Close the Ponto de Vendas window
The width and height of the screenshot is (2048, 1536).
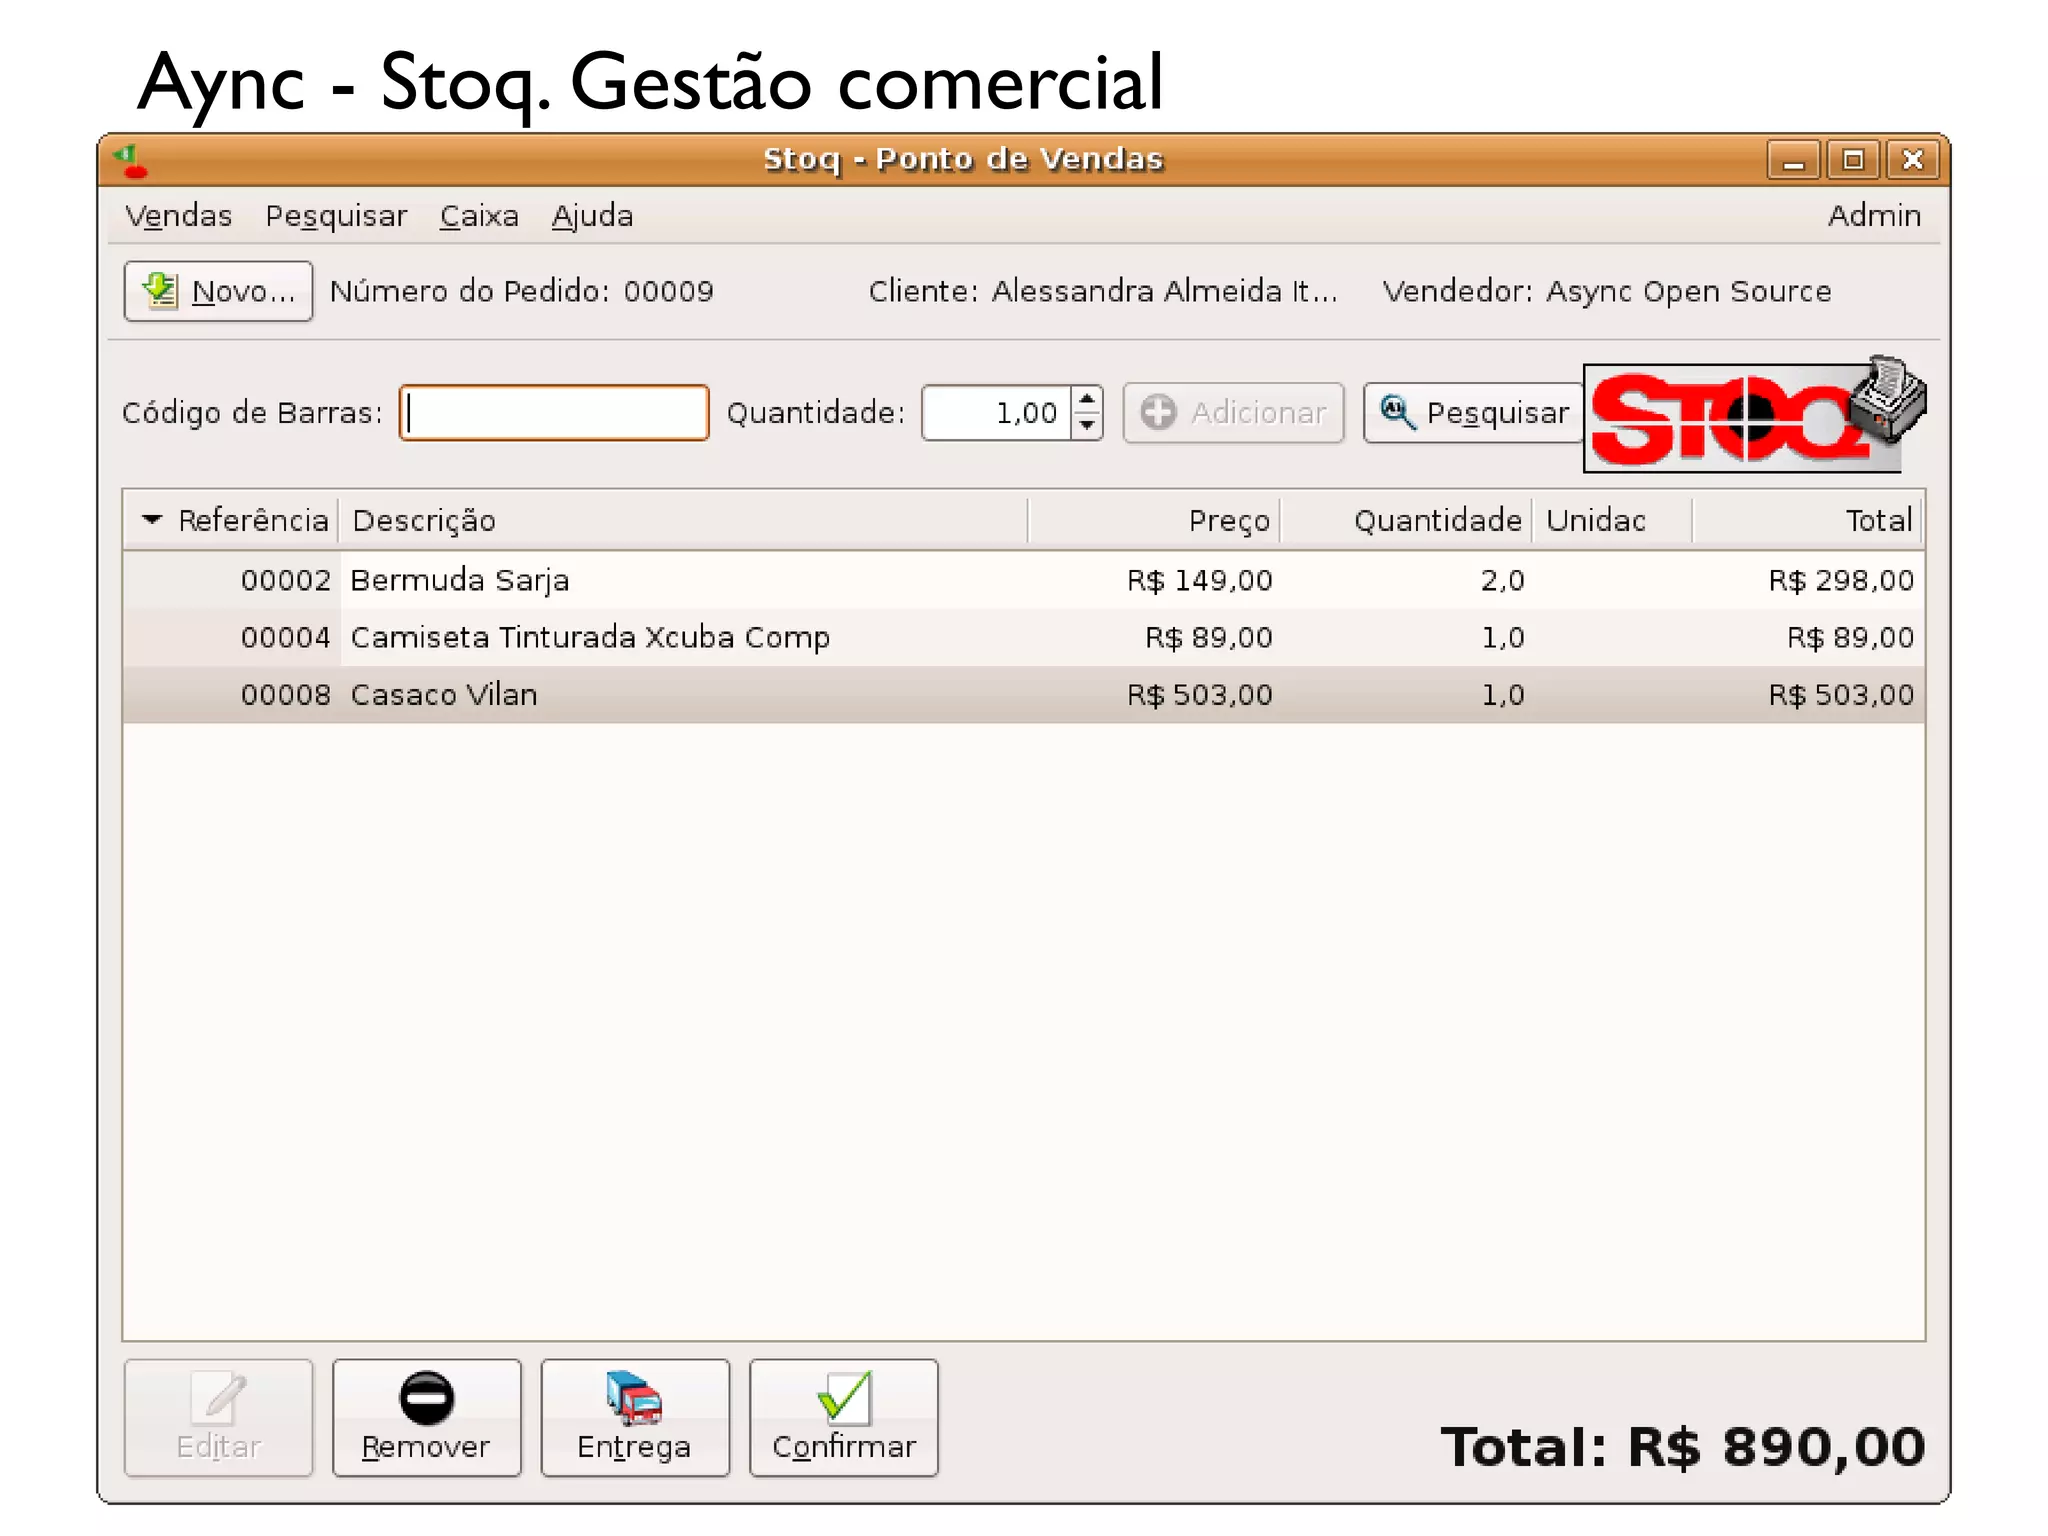(1913, 160)
